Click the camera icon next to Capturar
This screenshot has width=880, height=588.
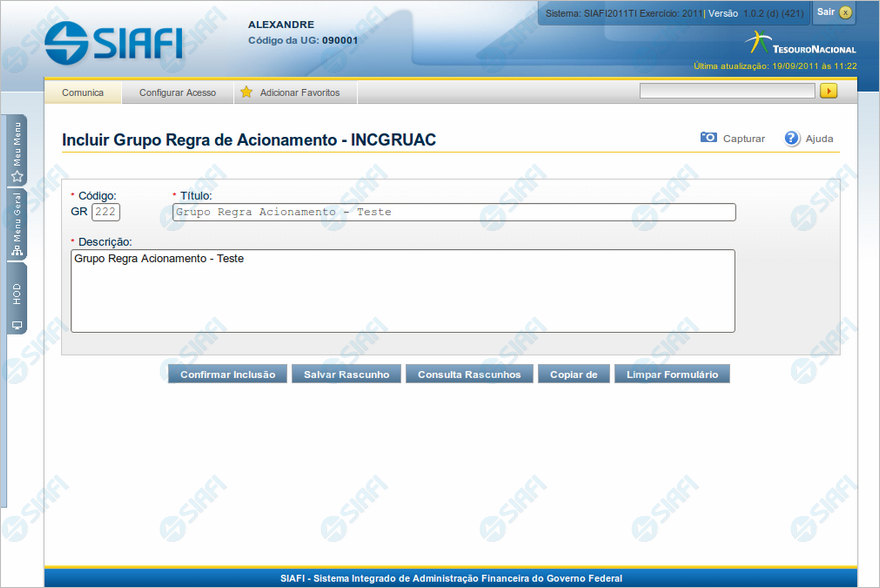(708, 138)
